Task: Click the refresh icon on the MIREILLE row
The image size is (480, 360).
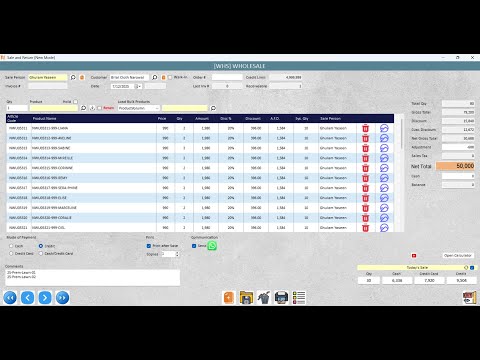Action: [384, 158]
